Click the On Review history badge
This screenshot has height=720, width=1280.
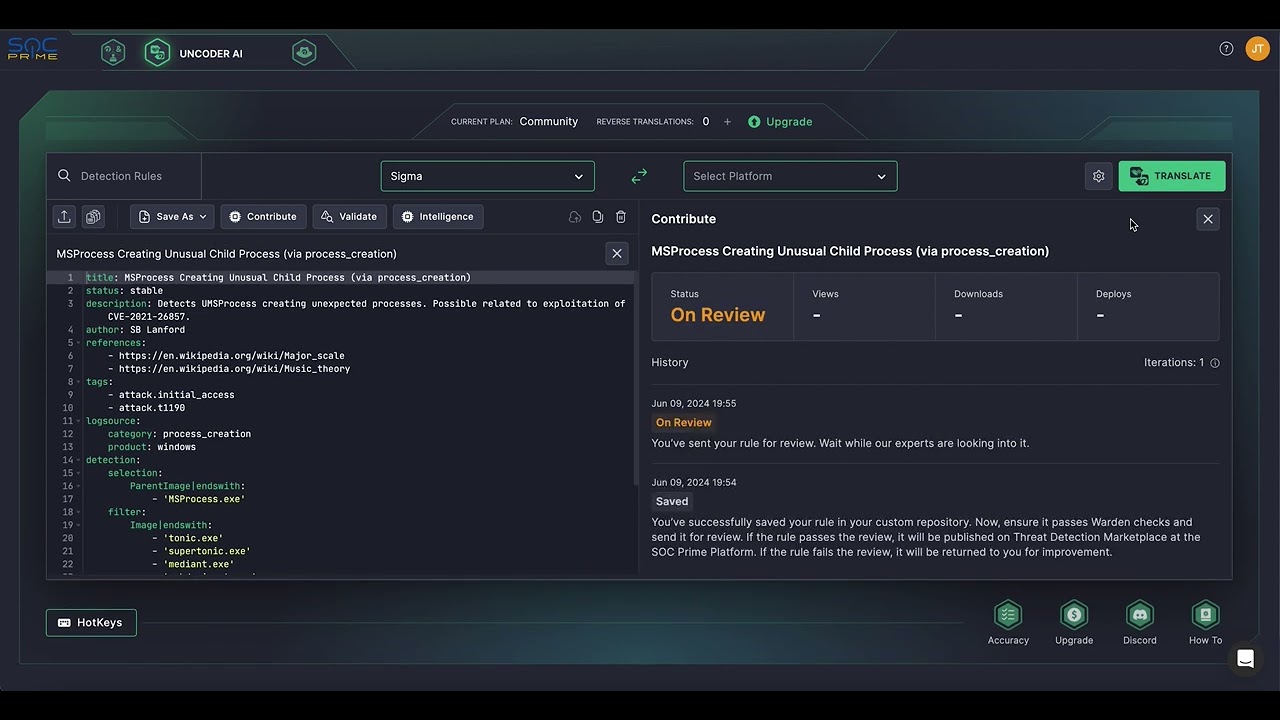684,423
